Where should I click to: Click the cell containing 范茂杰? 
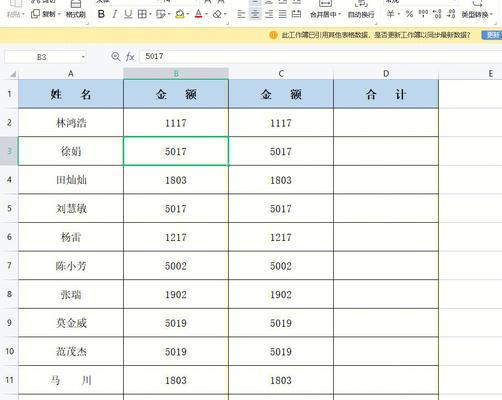click(71, 351)
